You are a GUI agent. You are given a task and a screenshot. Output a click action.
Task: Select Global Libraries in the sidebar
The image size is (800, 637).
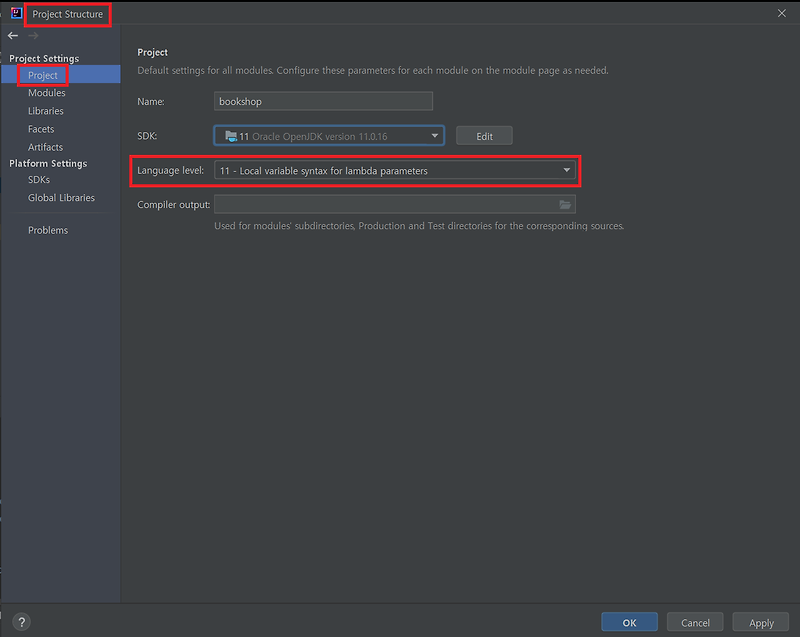62,197
